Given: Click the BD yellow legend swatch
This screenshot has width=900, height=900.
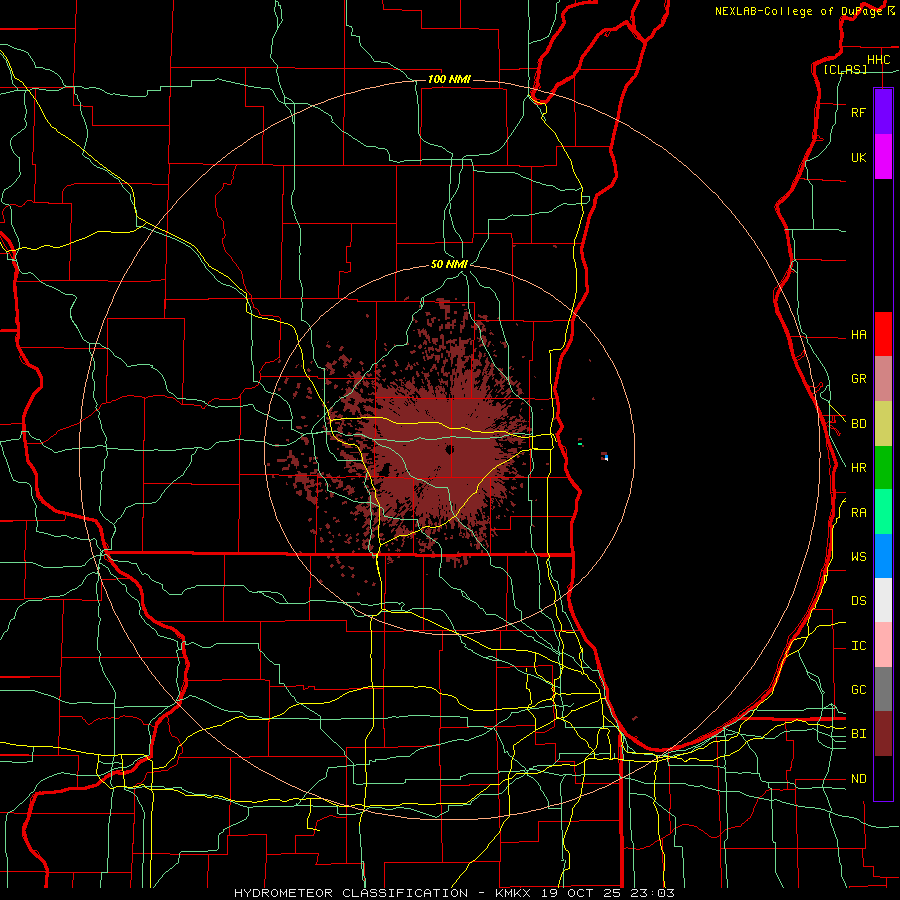Looking at the screenshot, I should point(883,424).
